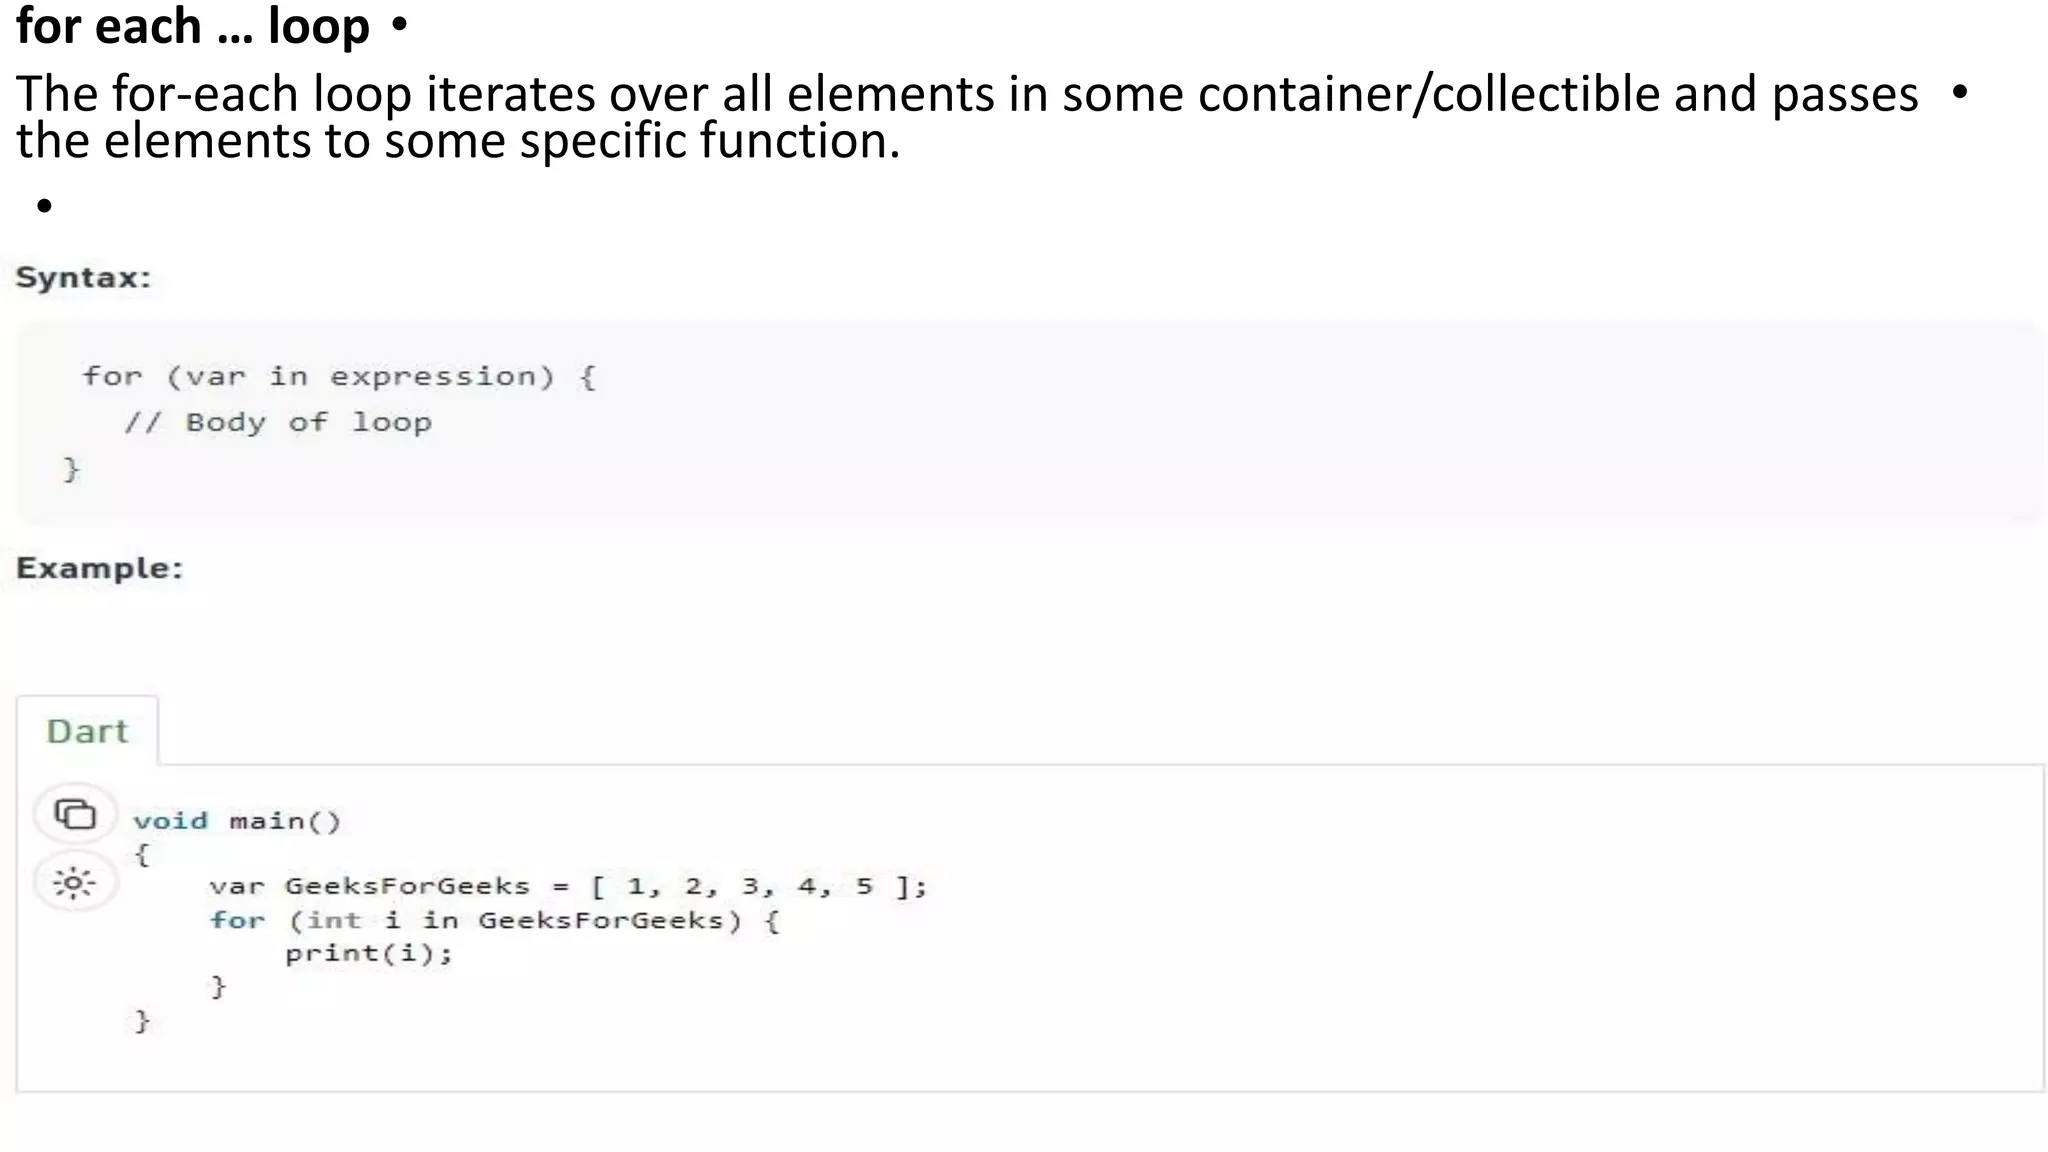This screenshot has height=1152, width=2048.
Task: Click the "for each ... loop" title
Action: (x=193, y=26)
